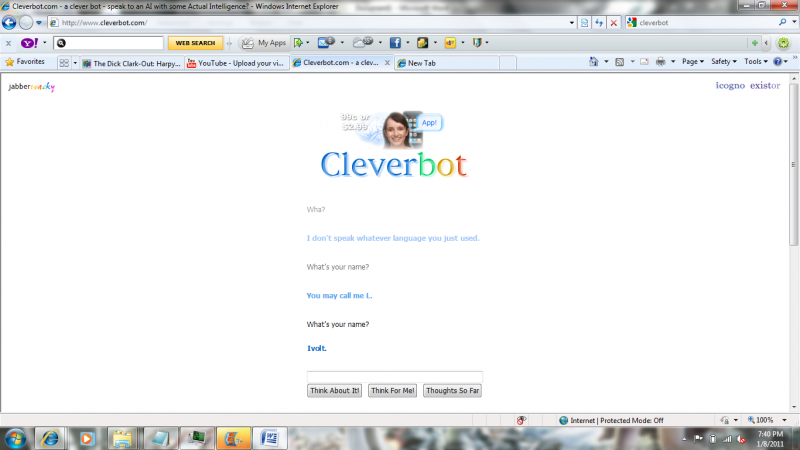Image resolution: width=800 pixels, height=450 pixels.
Task: Switch to YouTube Upload your video tab
Action: 236,63
